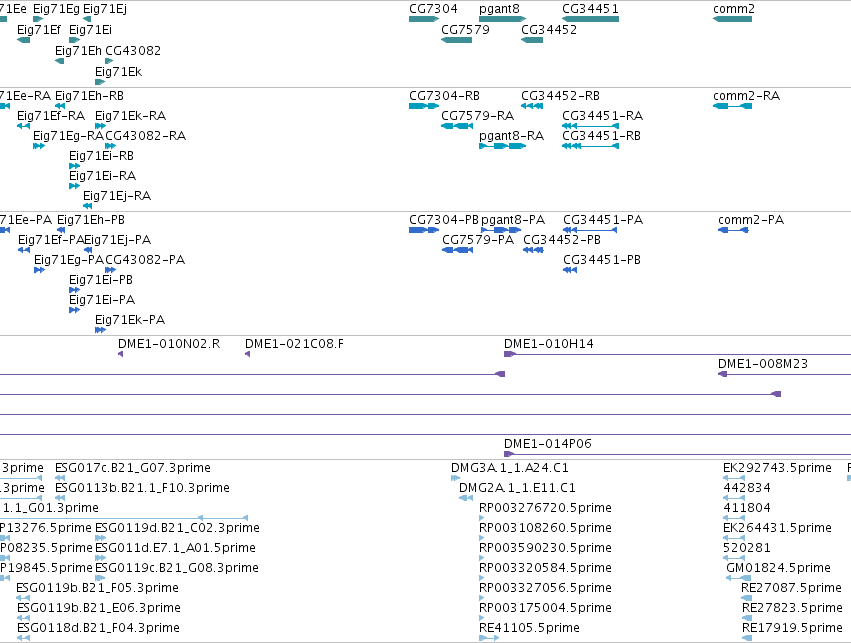Click the DMG3A.1_1.A24.C1 EST
The height and width of the screenshot is (643, 851).
[455, 478]
